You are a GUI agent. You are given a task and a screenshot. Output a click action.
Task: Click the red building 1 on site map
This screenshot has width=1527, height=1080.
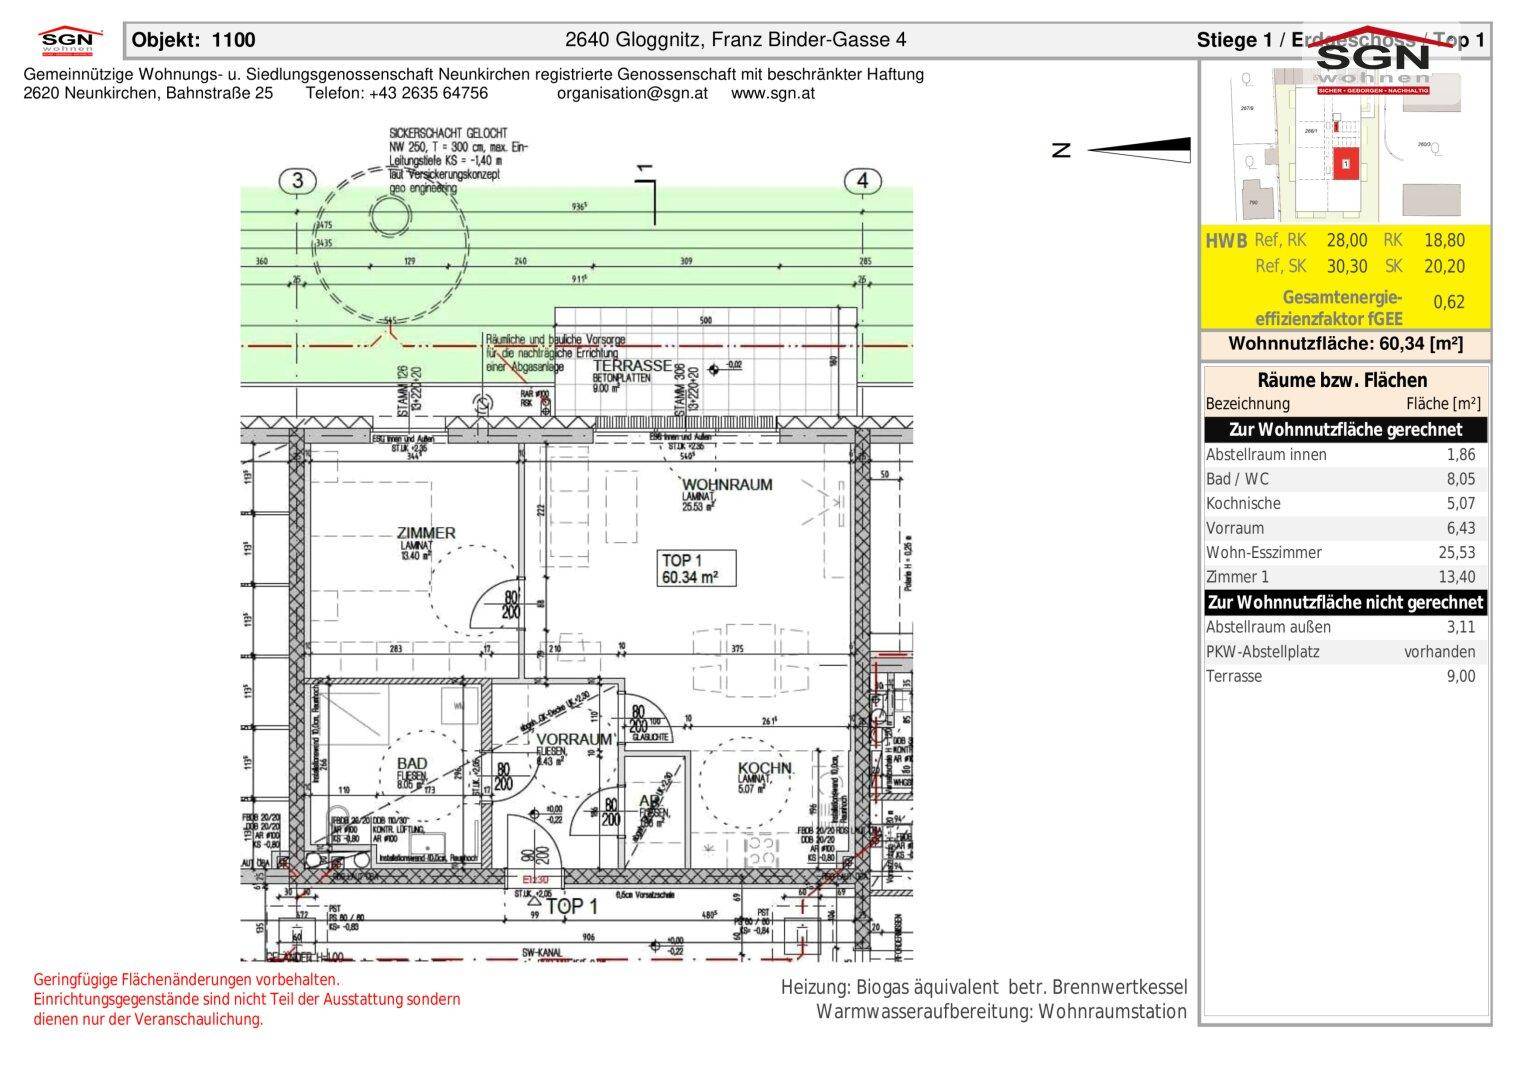[x=1347, y=164]
